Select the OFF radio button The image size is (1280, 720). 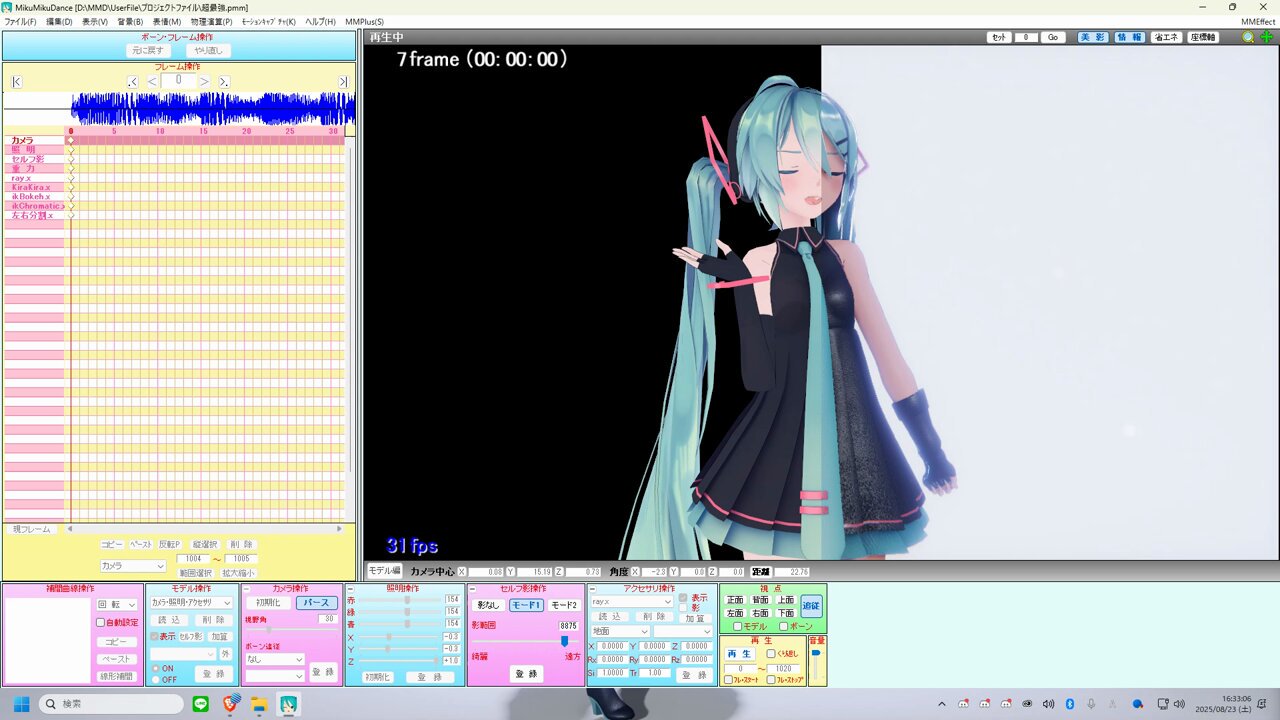pyautogui.click(x=155, y=679)
